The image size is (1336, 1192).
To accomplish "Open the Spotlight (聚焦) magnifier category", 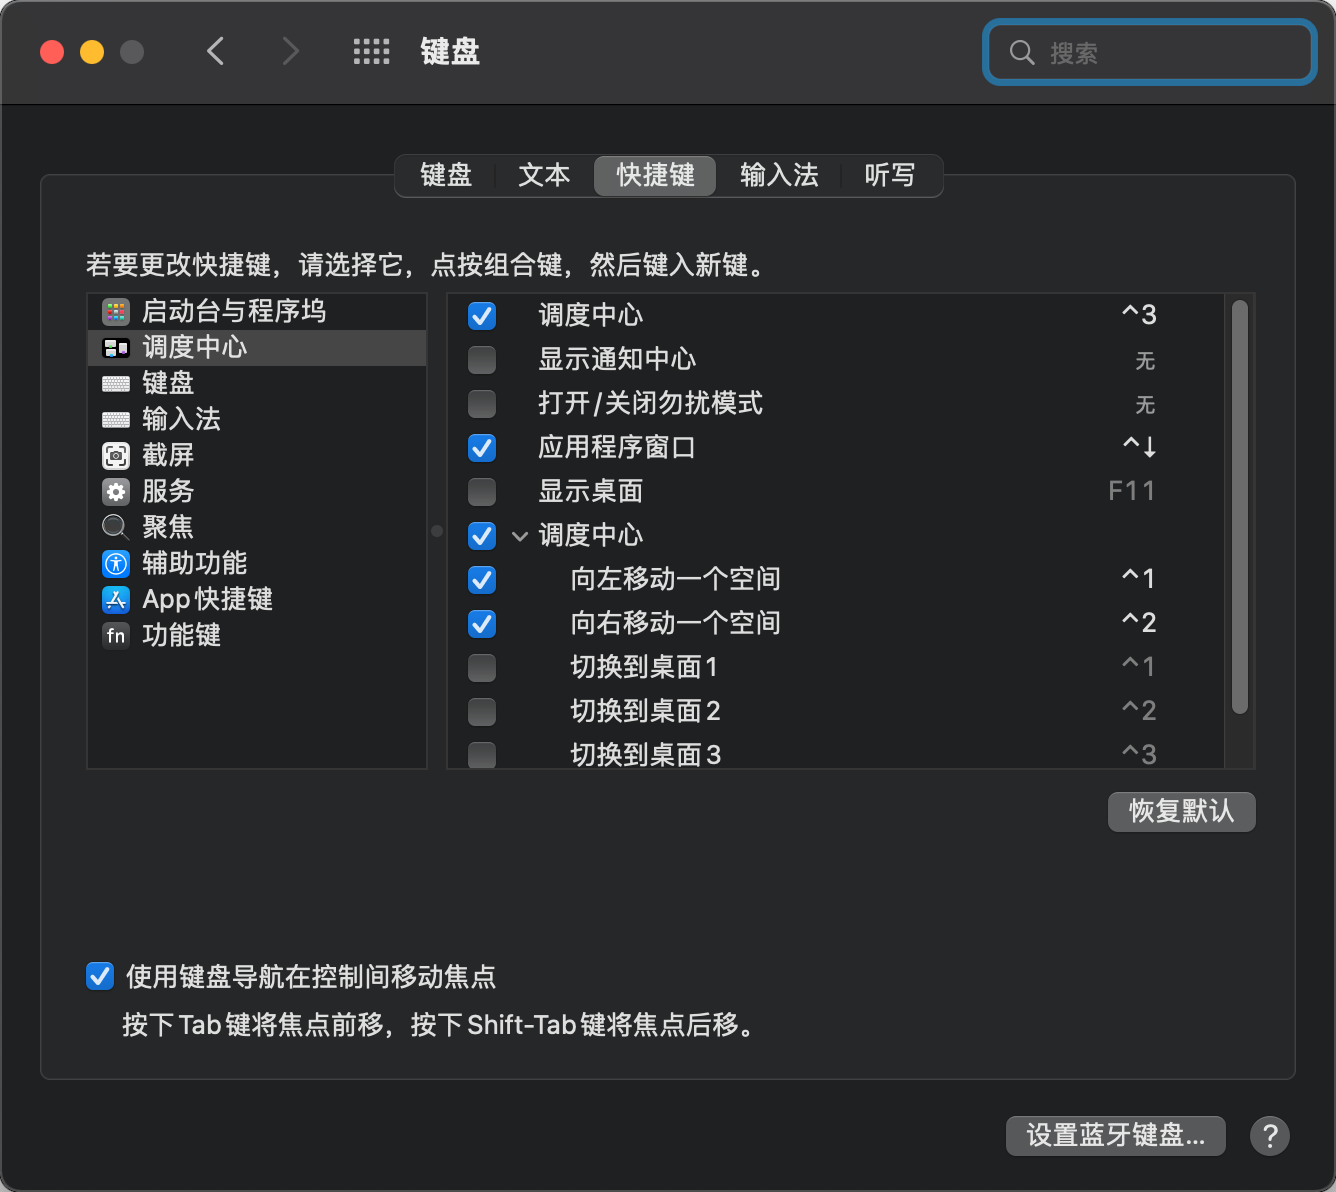I will coord(116,528).
